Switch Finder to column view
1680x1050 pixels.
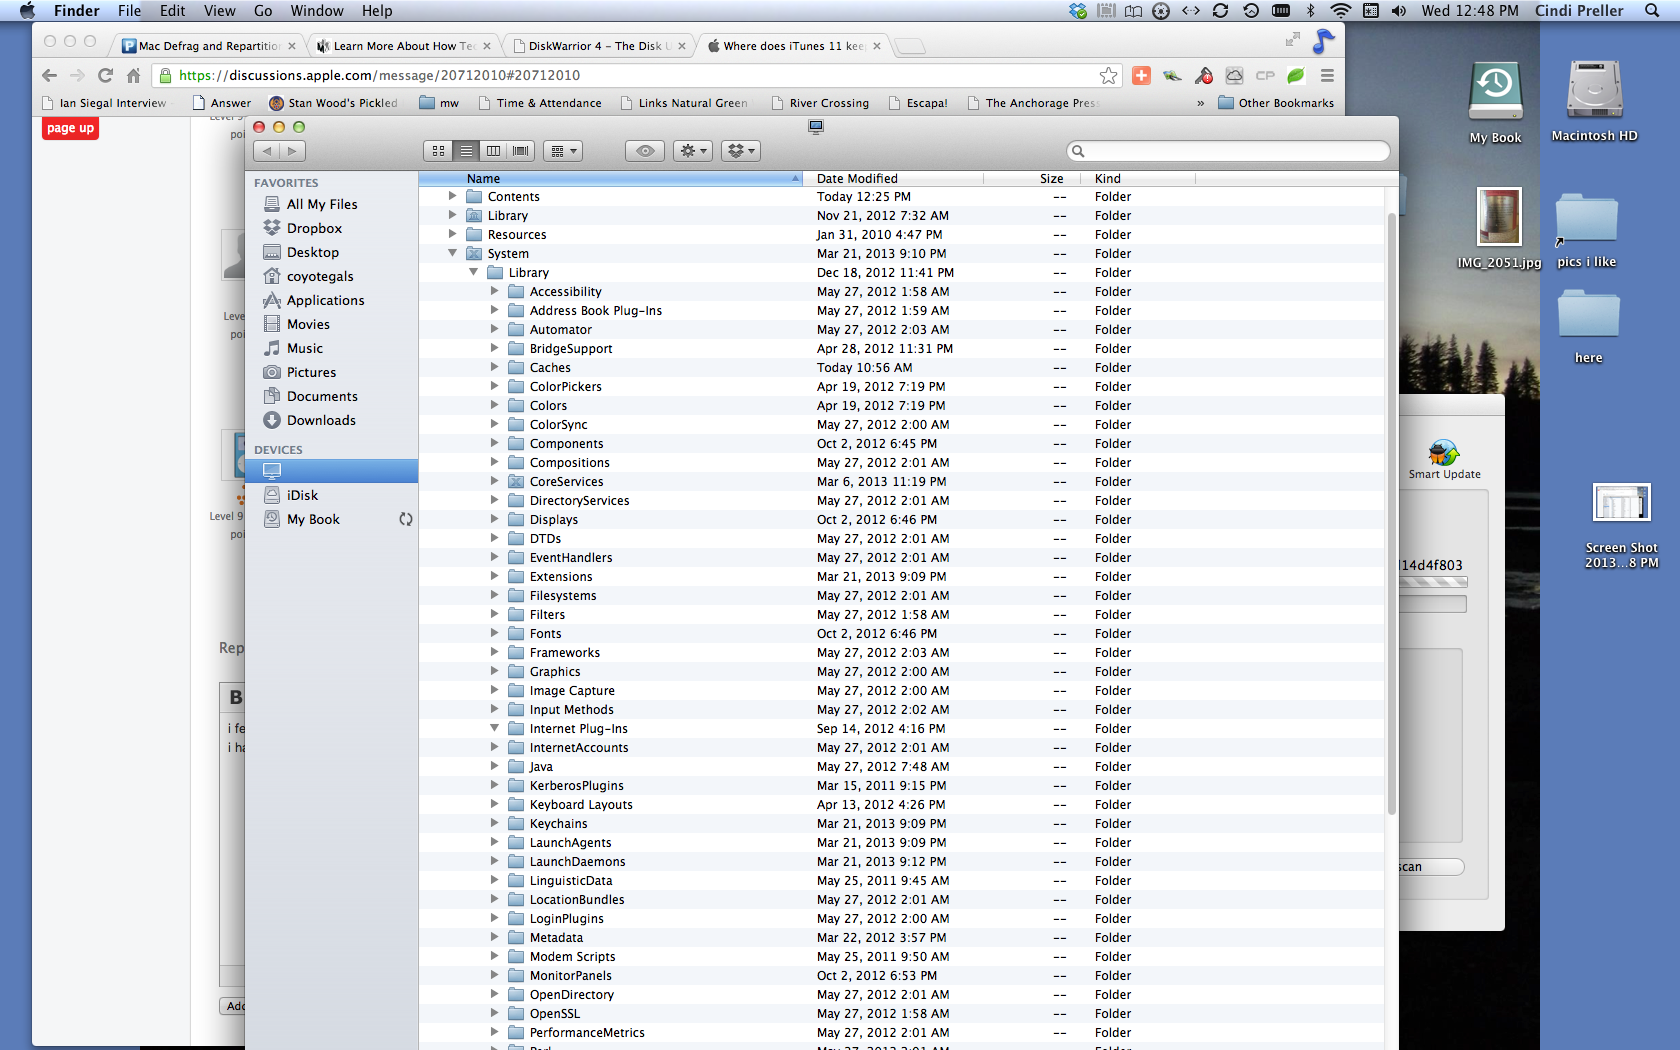493,151
